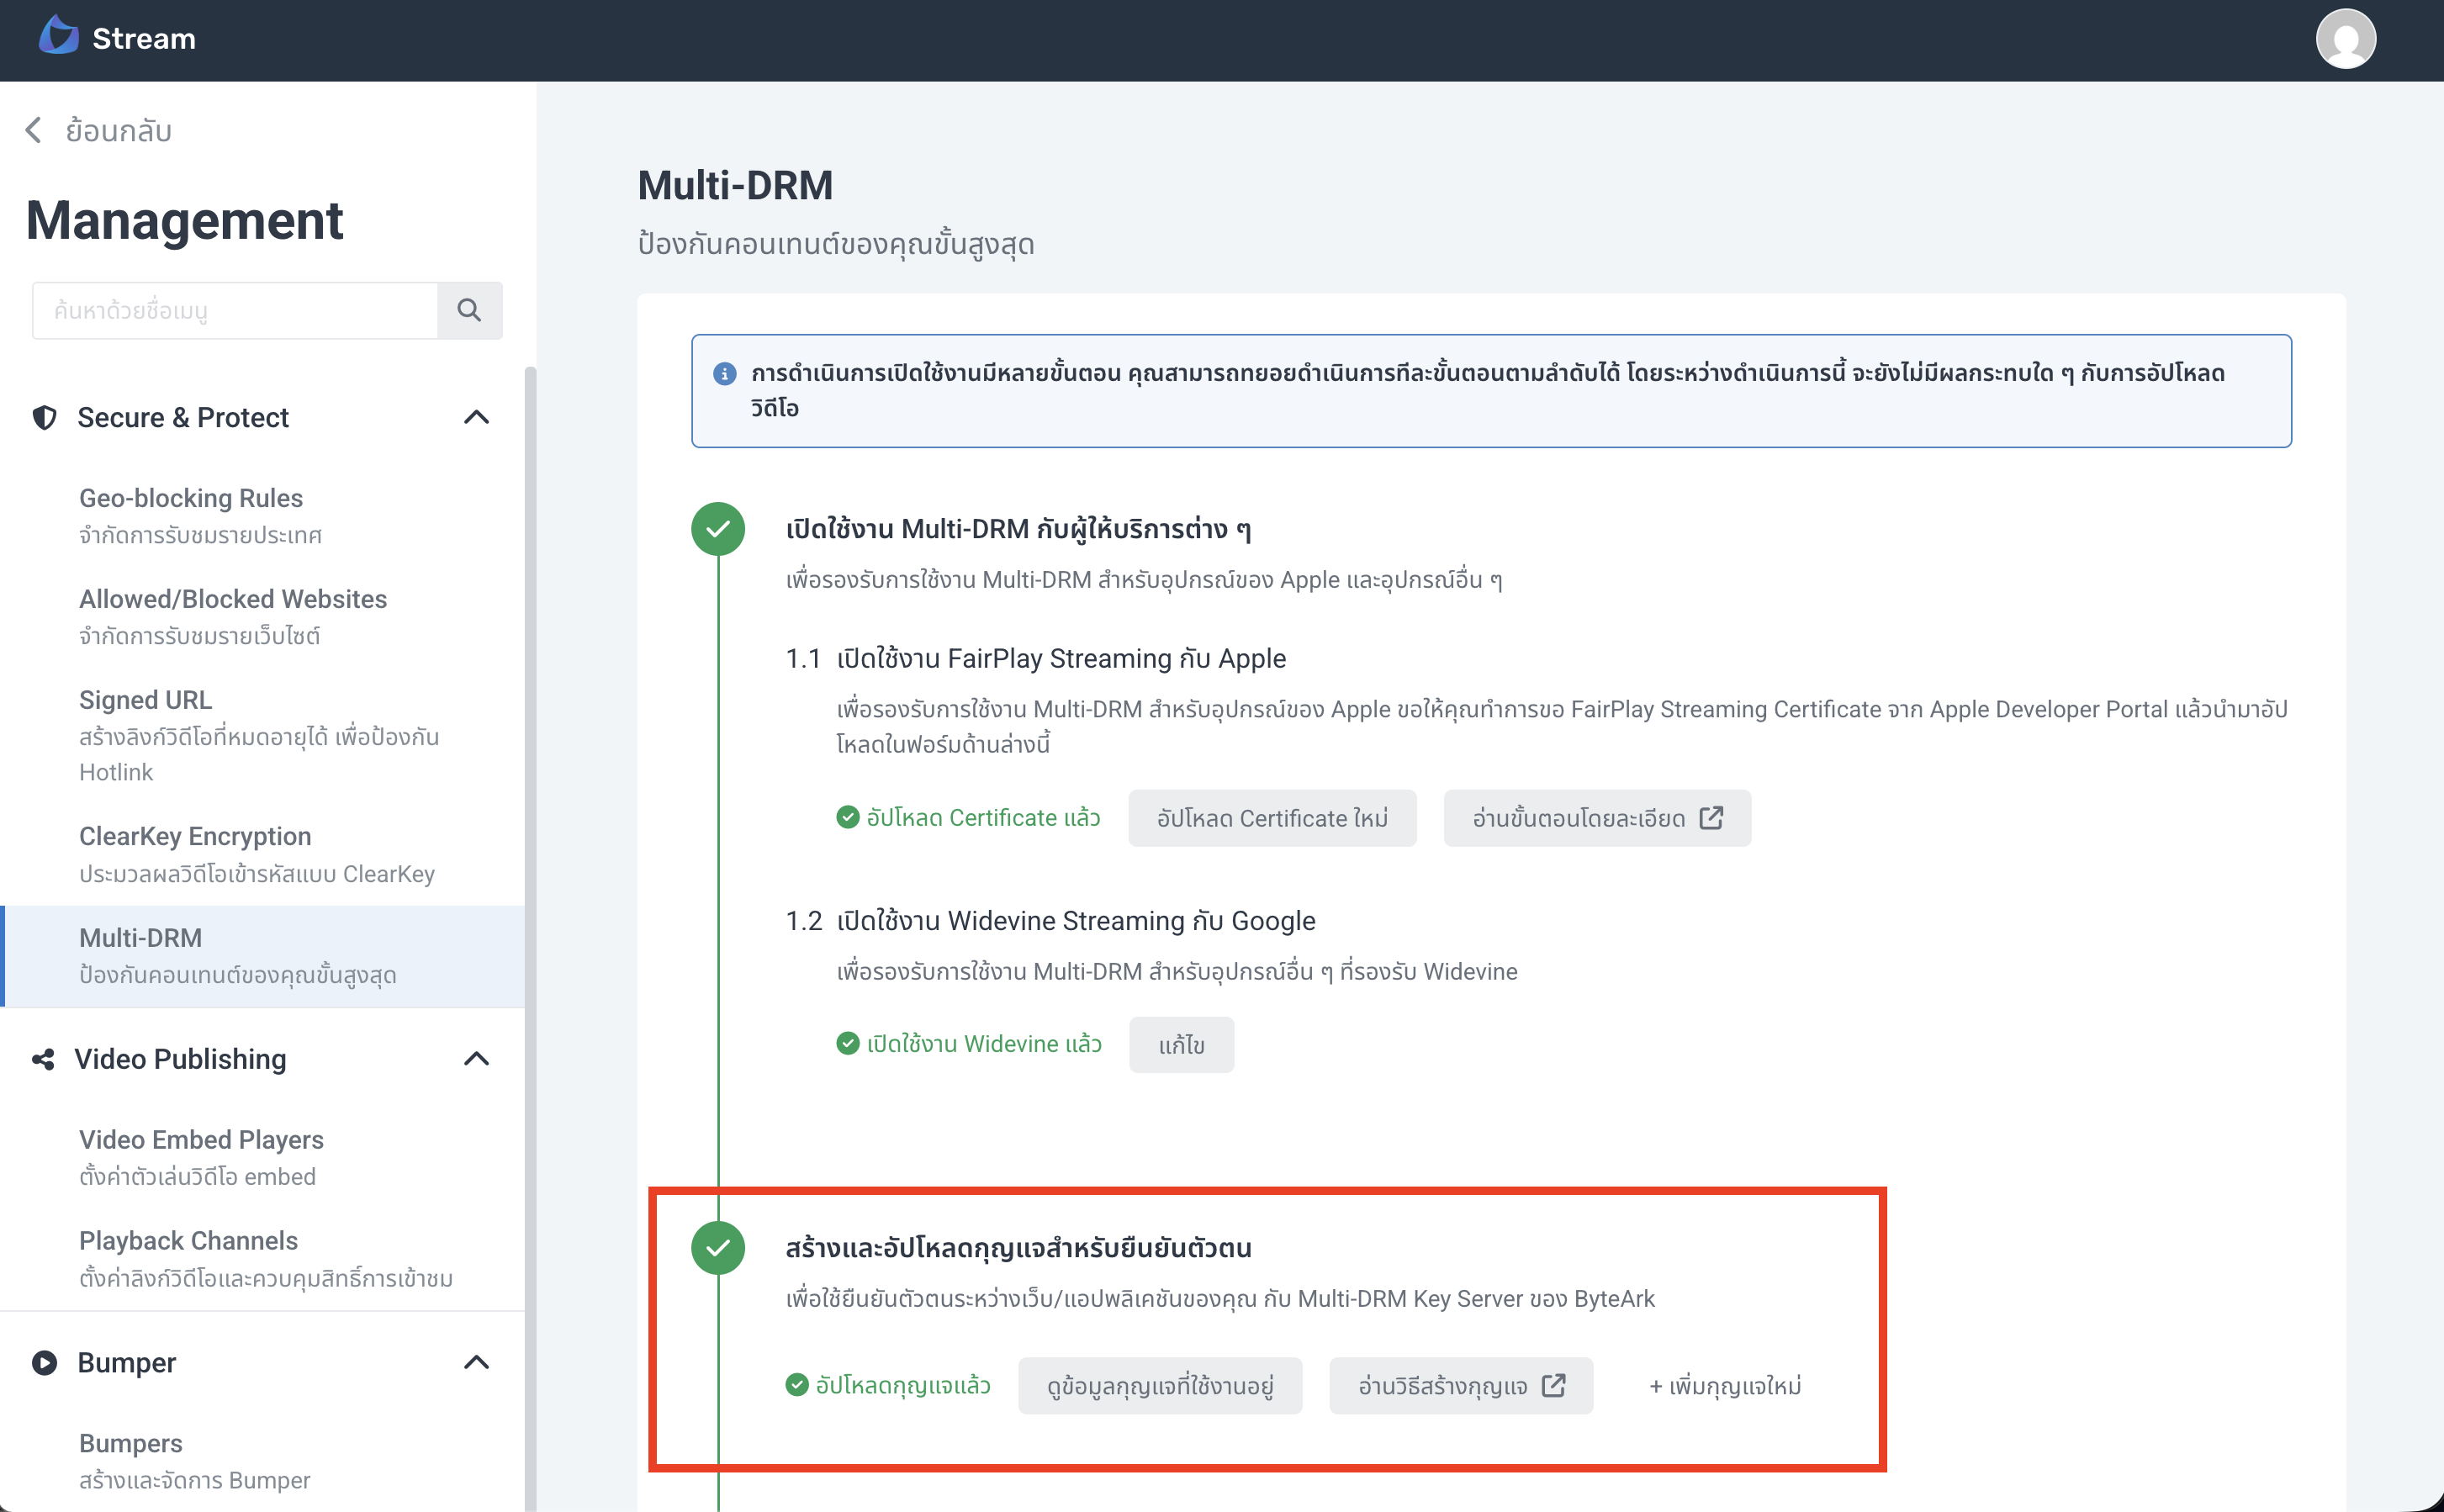Open Video Embed Players menu item
This screenshot has width=2444, height=1512.
coord(262,1157)
